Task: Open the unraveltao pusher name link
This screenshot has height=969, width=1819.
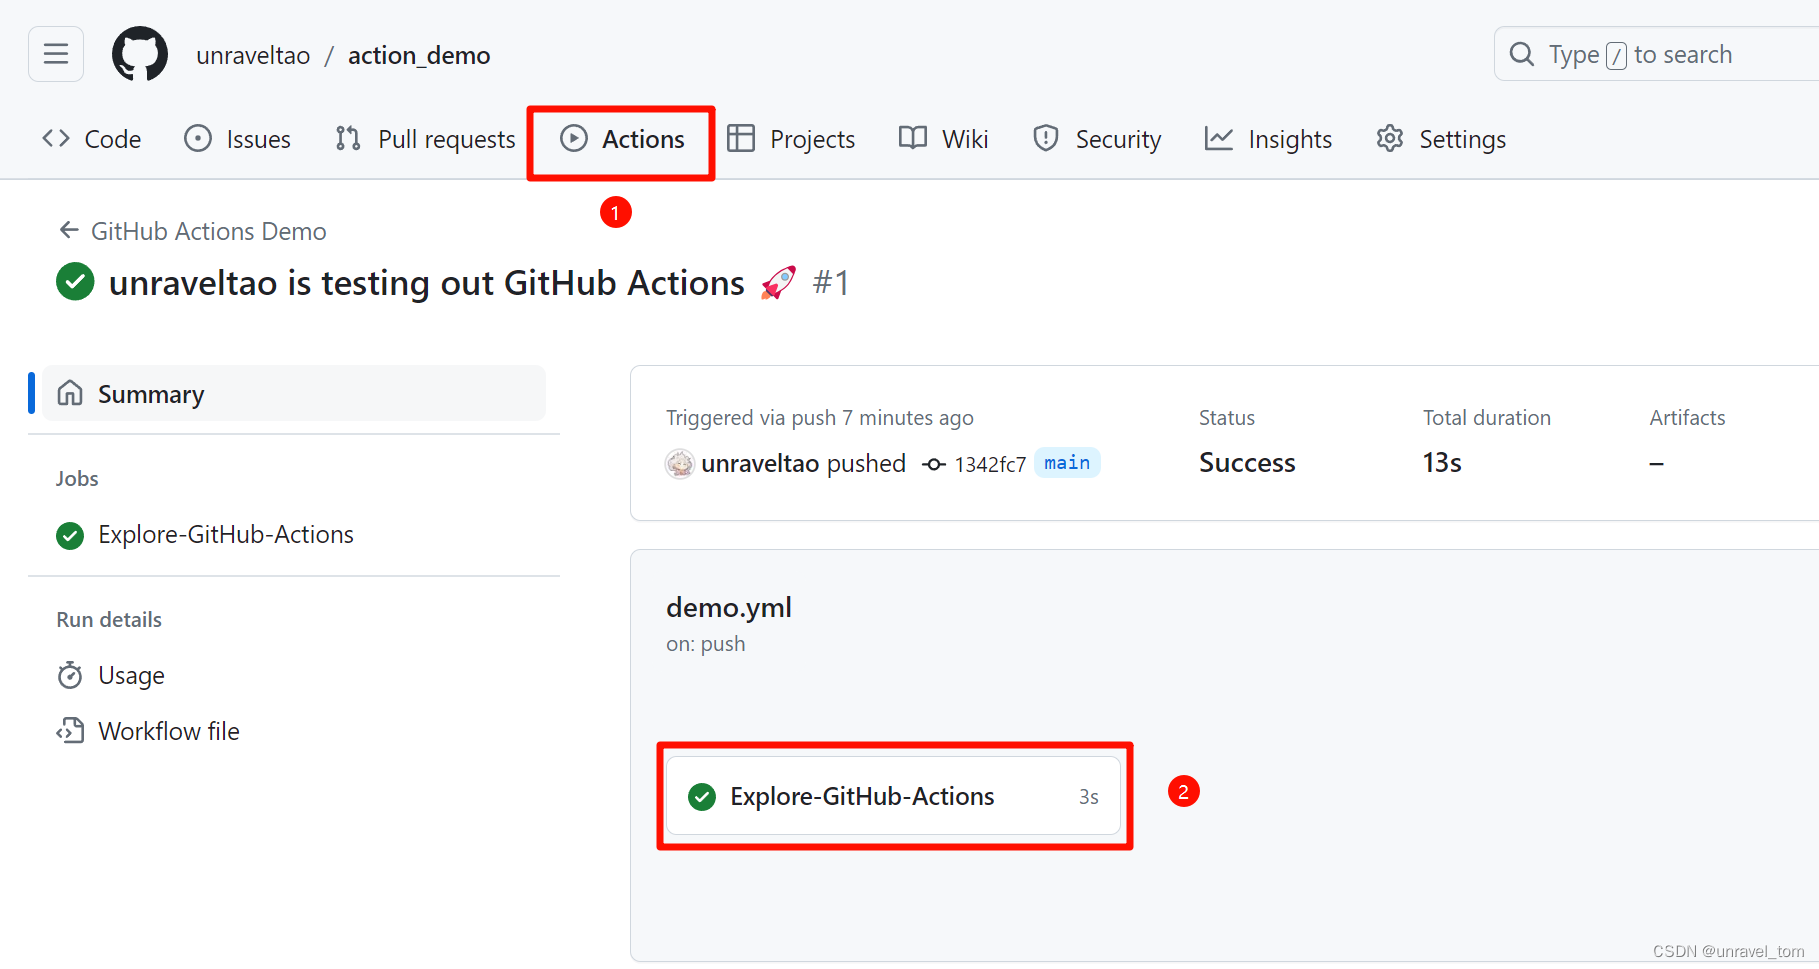Action: click(760, 464)
